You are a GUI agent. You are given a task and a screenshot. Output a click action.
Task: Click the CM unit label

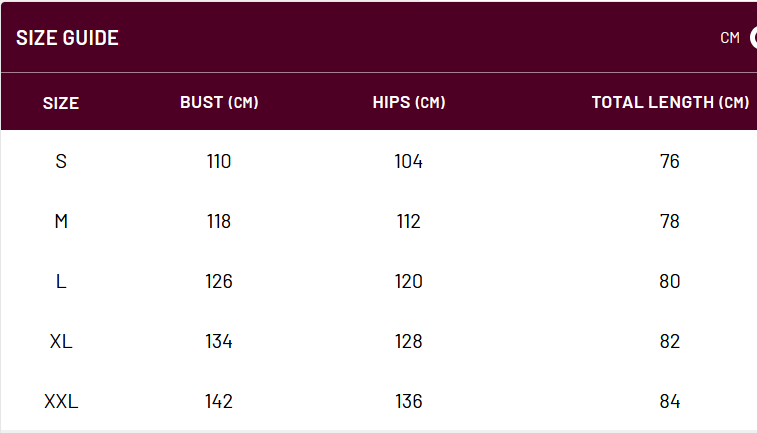pos(729,38)
